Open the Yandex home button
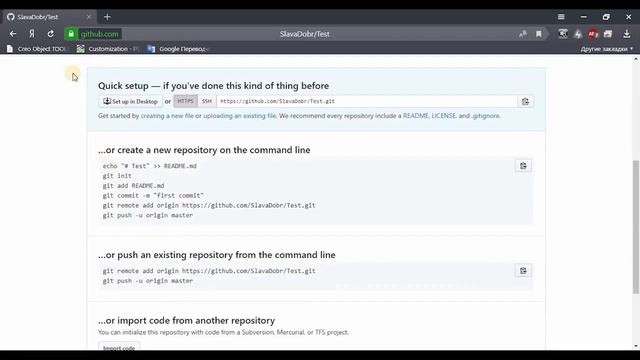This screenshot has width=640, height=360. pos(32,34)
